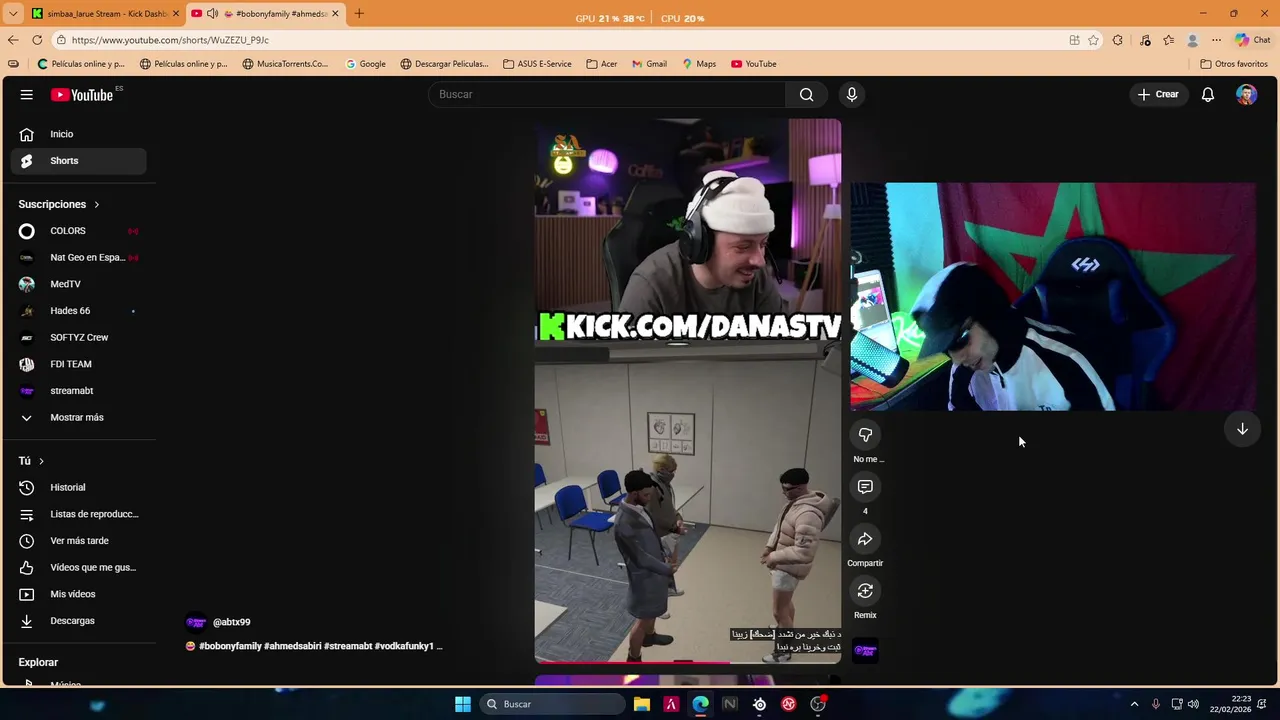Remix this short
This screenshot has height=720, width=1280.
click(865, 591)
